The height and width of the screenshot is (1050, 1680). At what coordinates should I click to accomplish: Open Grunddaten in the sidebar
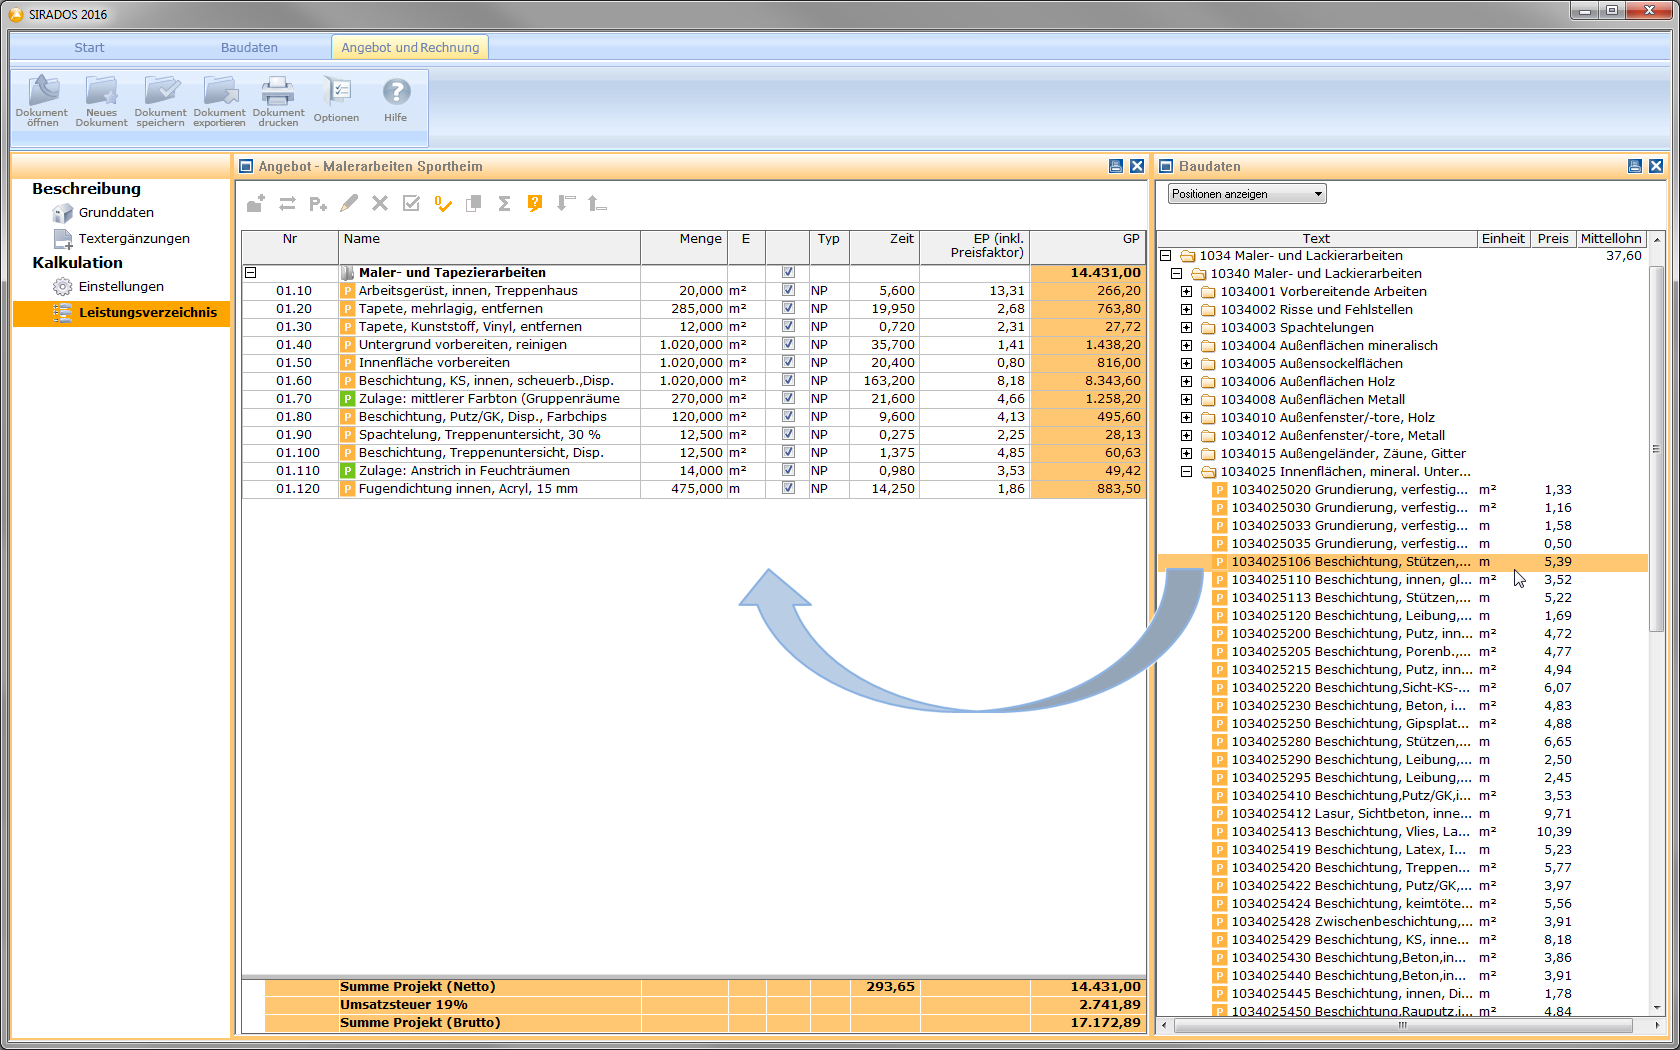116,212
